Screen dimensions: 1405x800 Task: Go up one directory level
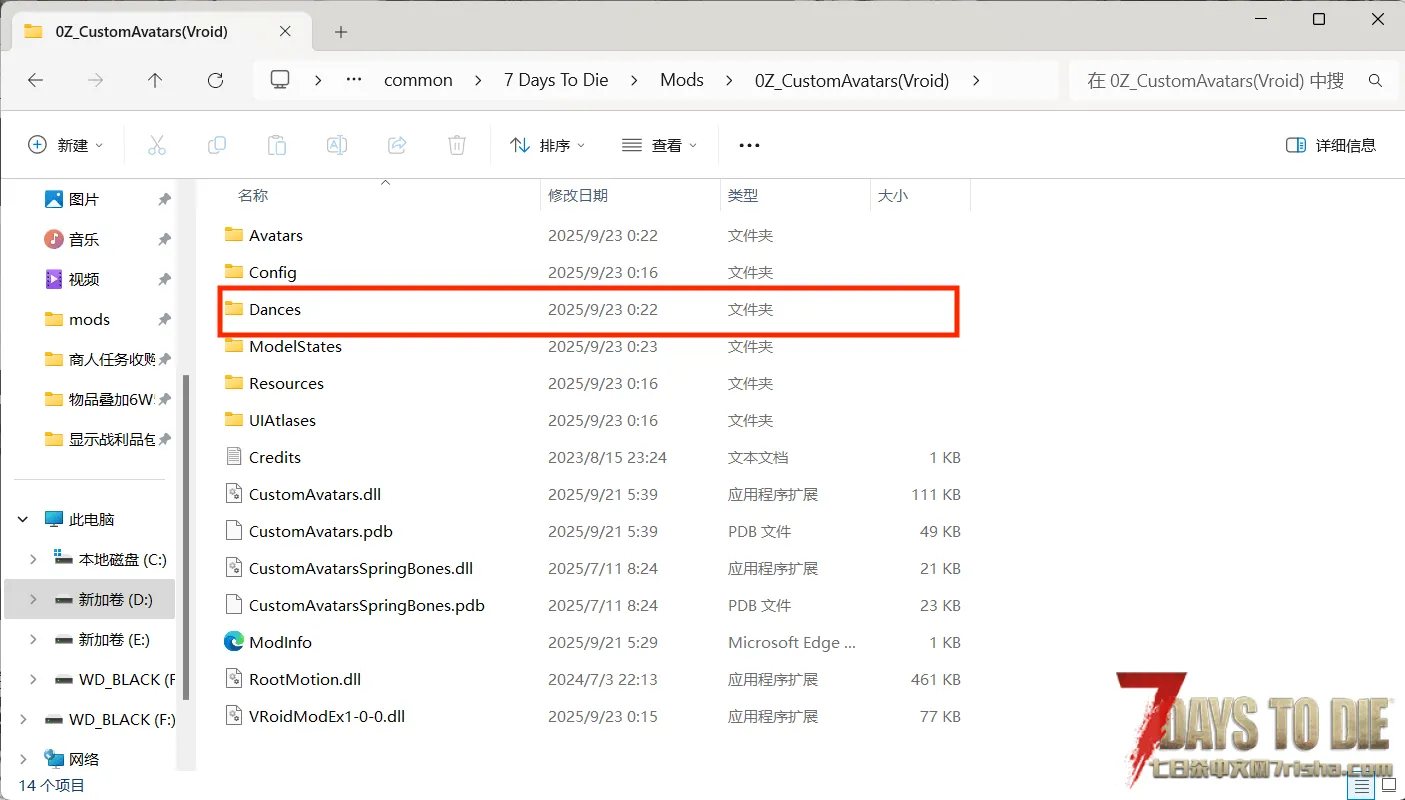(155, 80)
